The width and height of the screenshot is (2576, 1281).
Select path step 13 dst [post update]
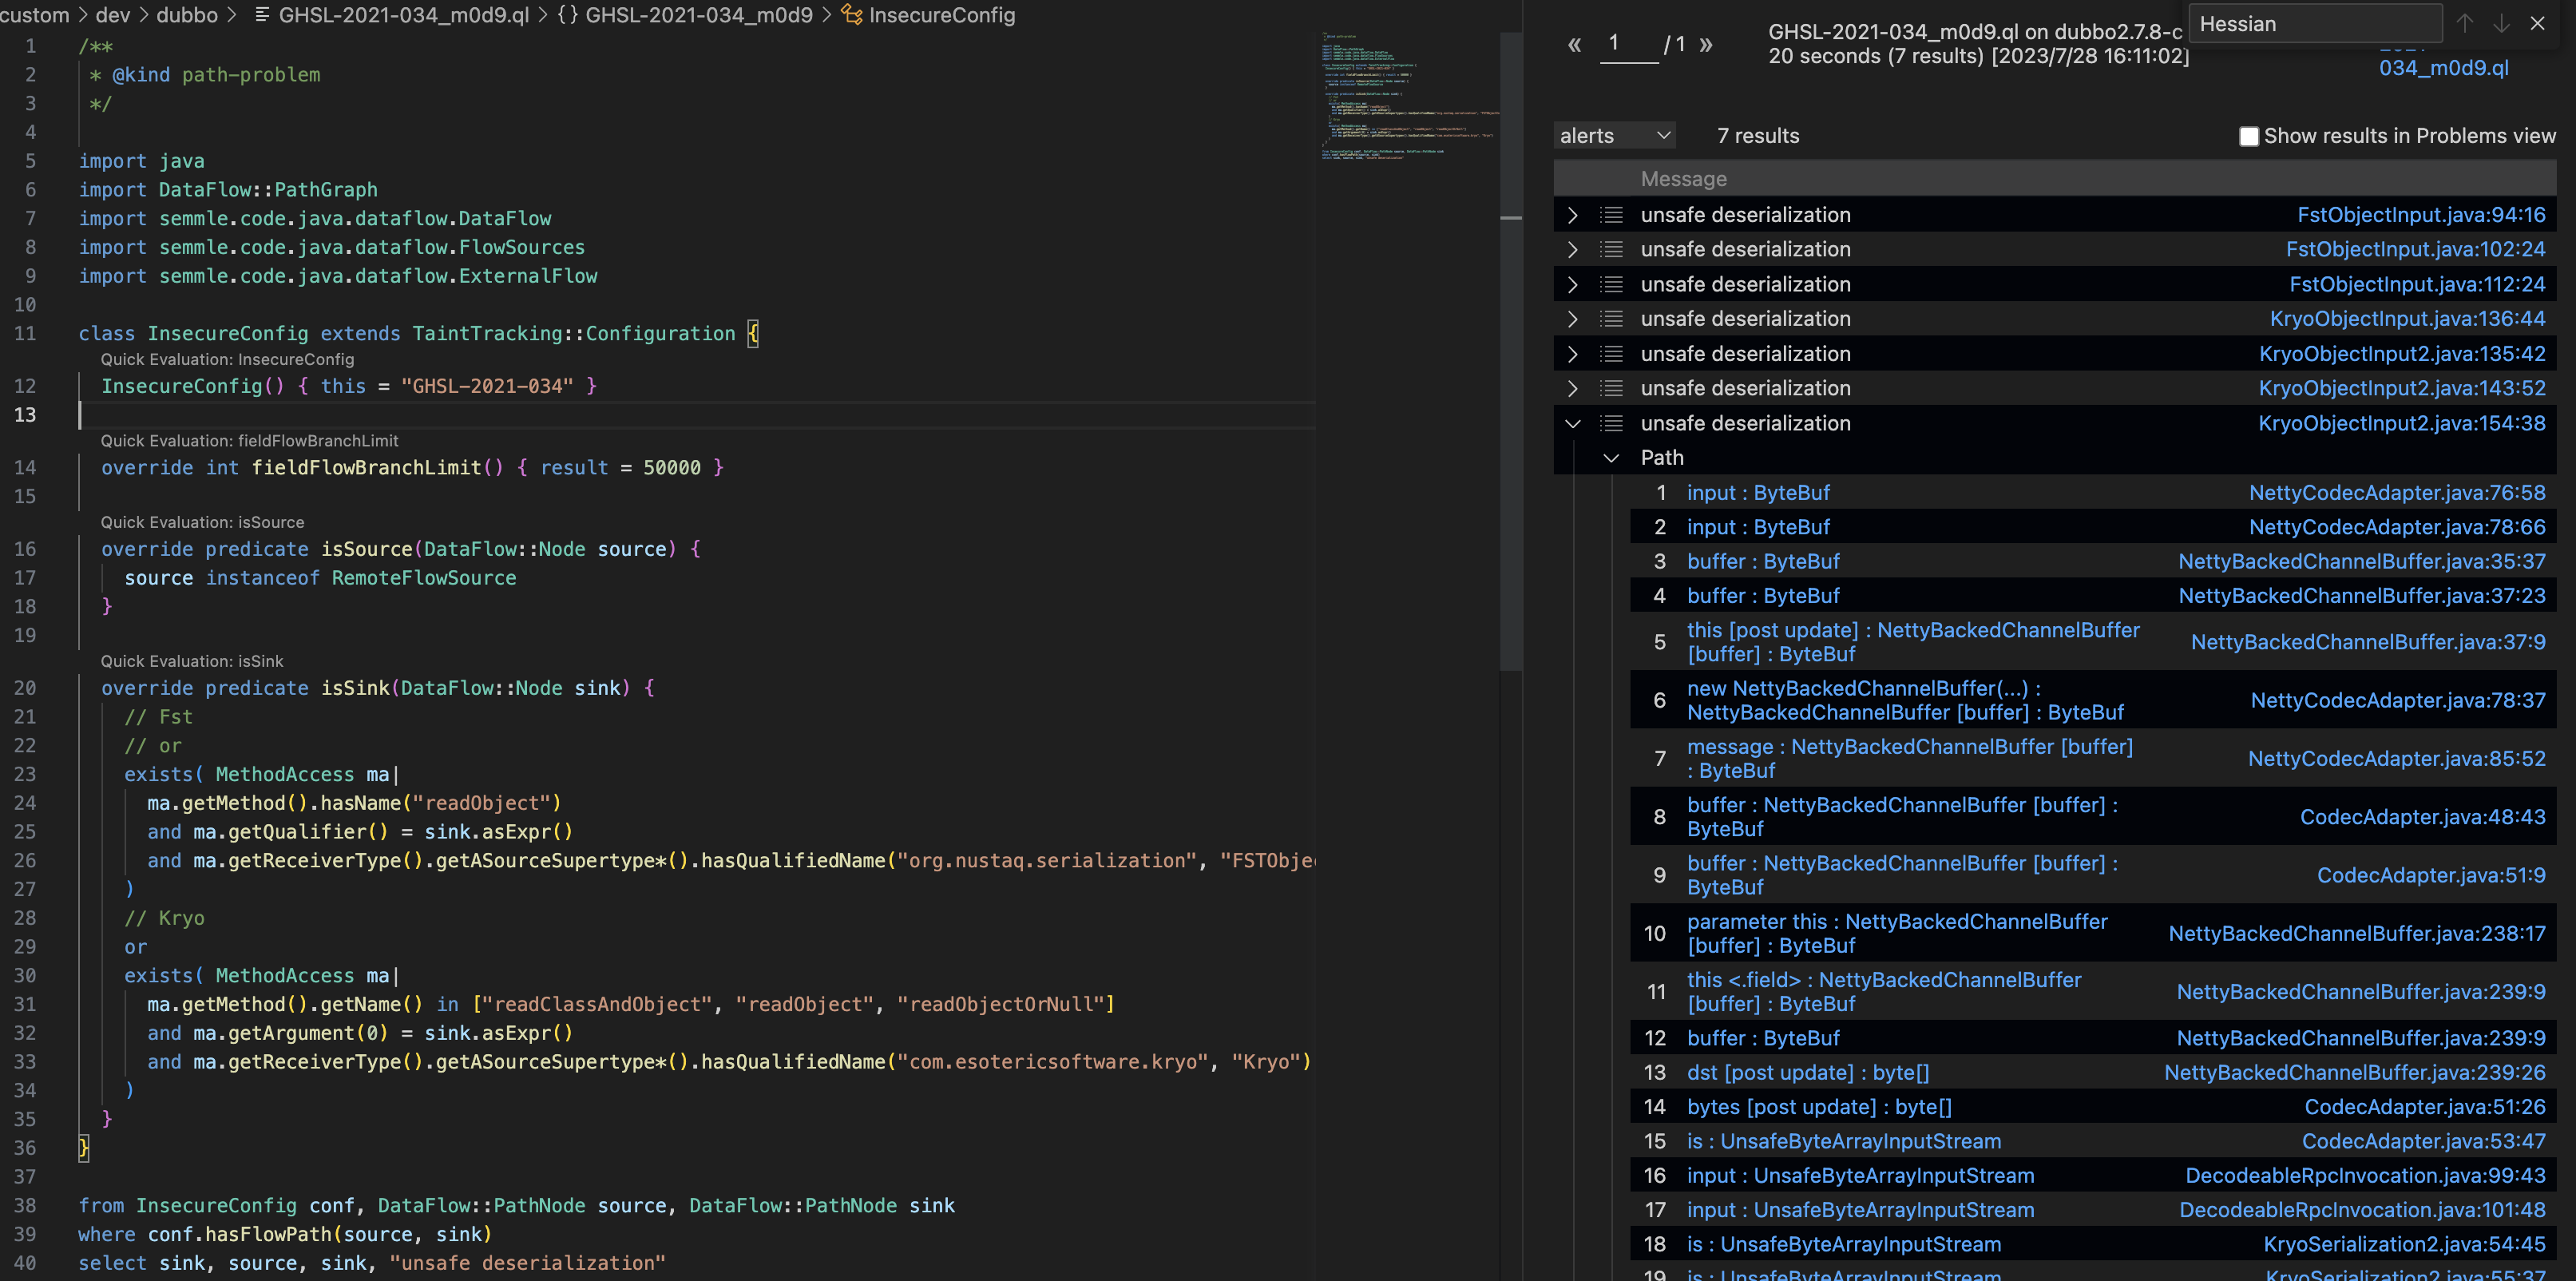(x=1808, y=1073)
